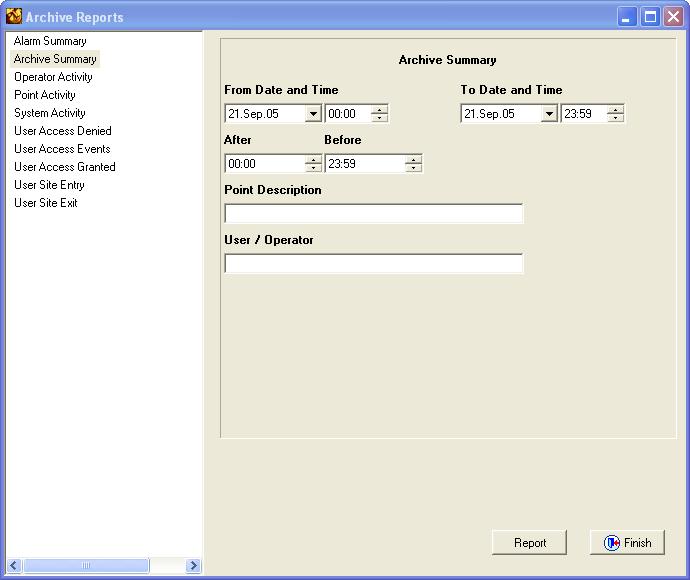Image resolution: width=690 pixels, height=580 pixels.
Task: Click the From date field 21.Sep.05
Action: tap(265, 114)
